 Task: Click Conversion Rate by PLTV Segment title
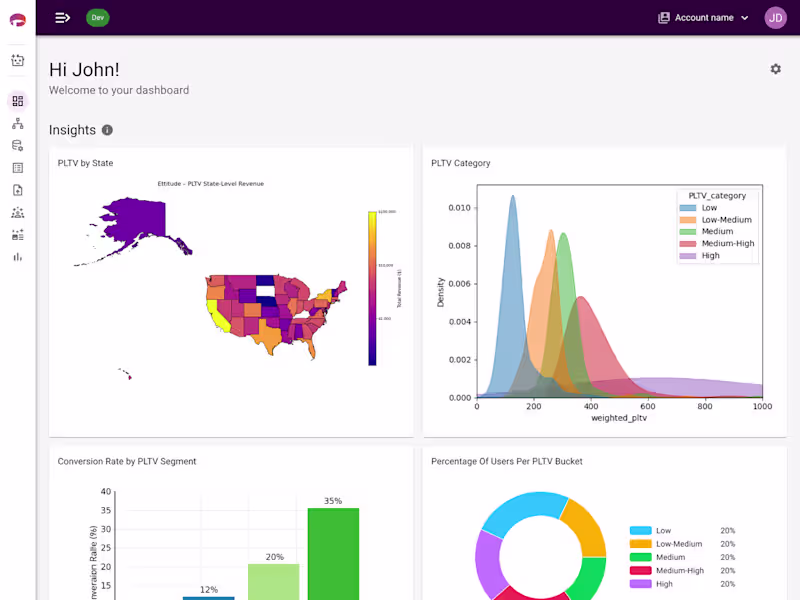127,461
